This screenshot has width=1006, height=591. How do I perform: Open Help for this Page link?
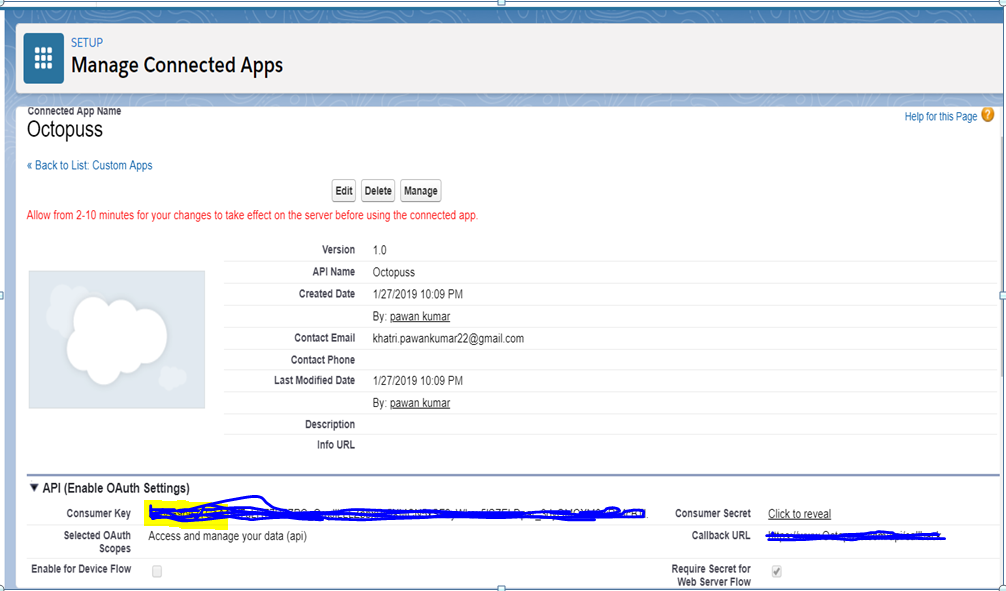[941, 116]
